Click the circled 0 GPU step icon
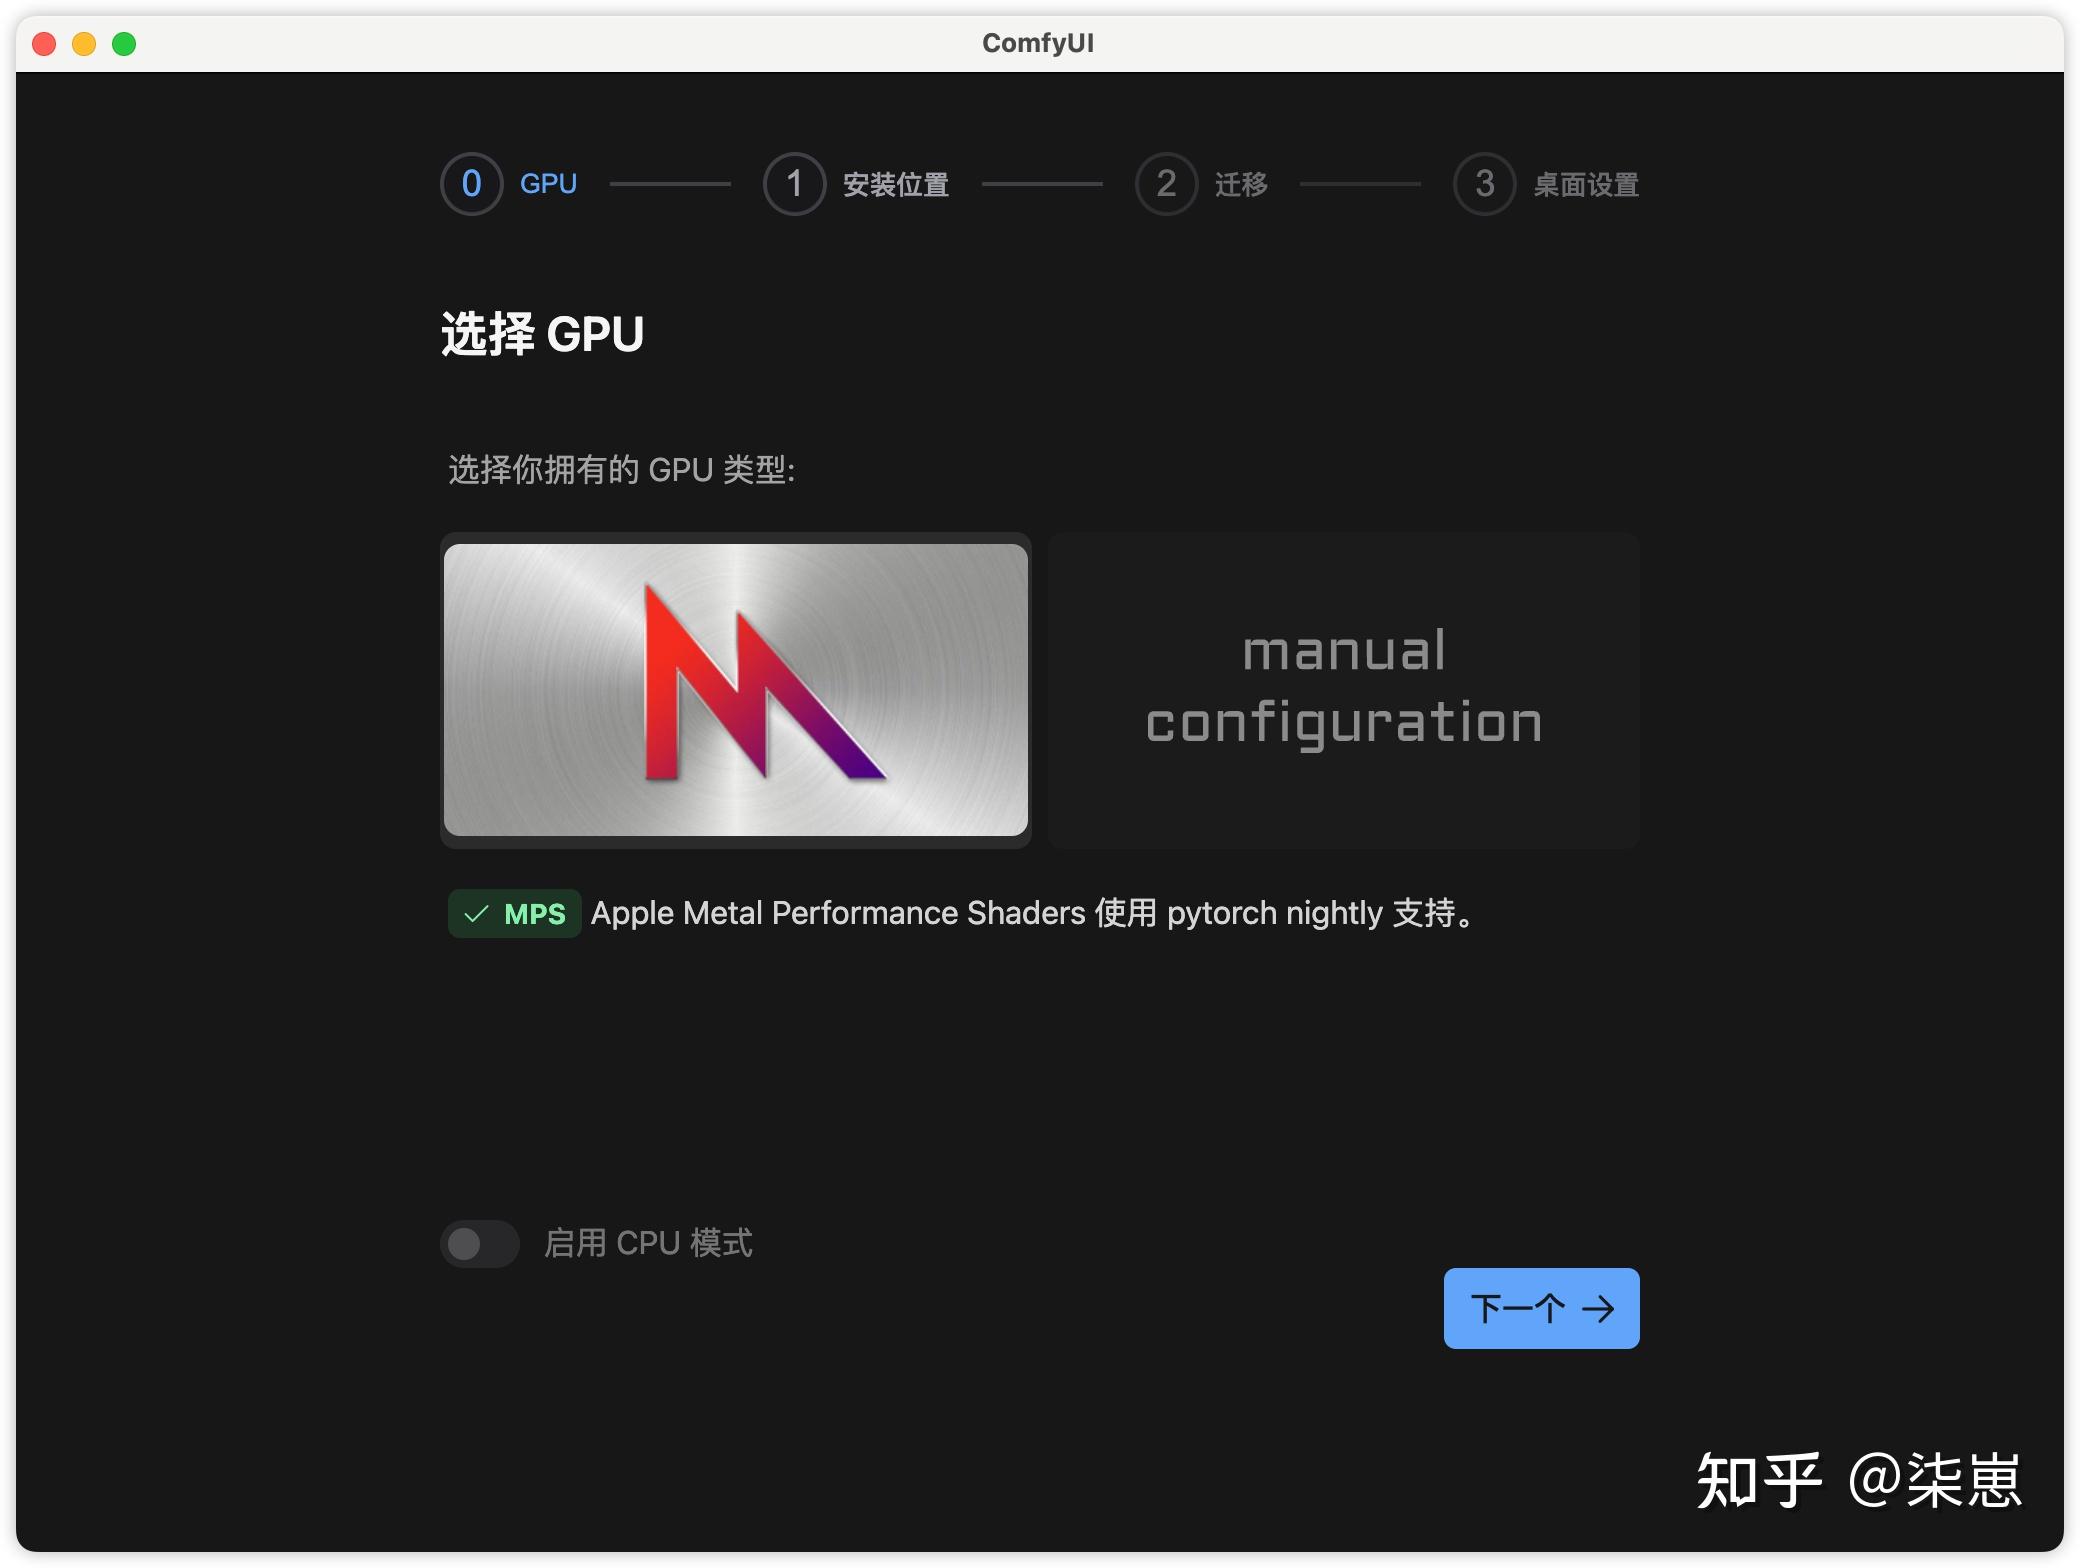This screenshot has width=2080, height=1568. [471, 184]
